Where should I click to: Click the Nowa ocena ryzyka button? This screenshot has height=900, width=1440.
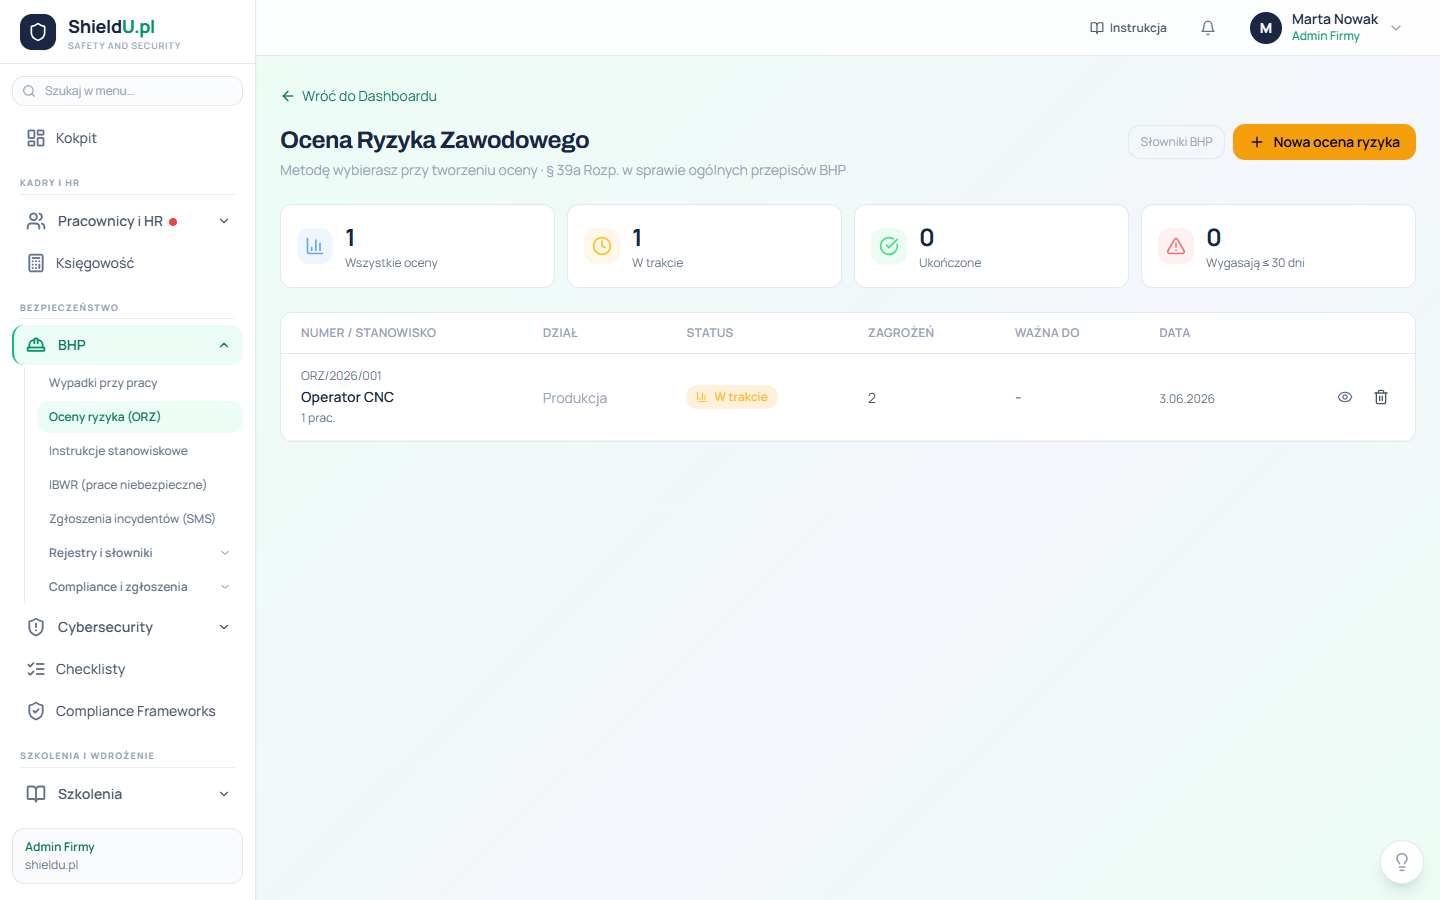point(1324,142)
